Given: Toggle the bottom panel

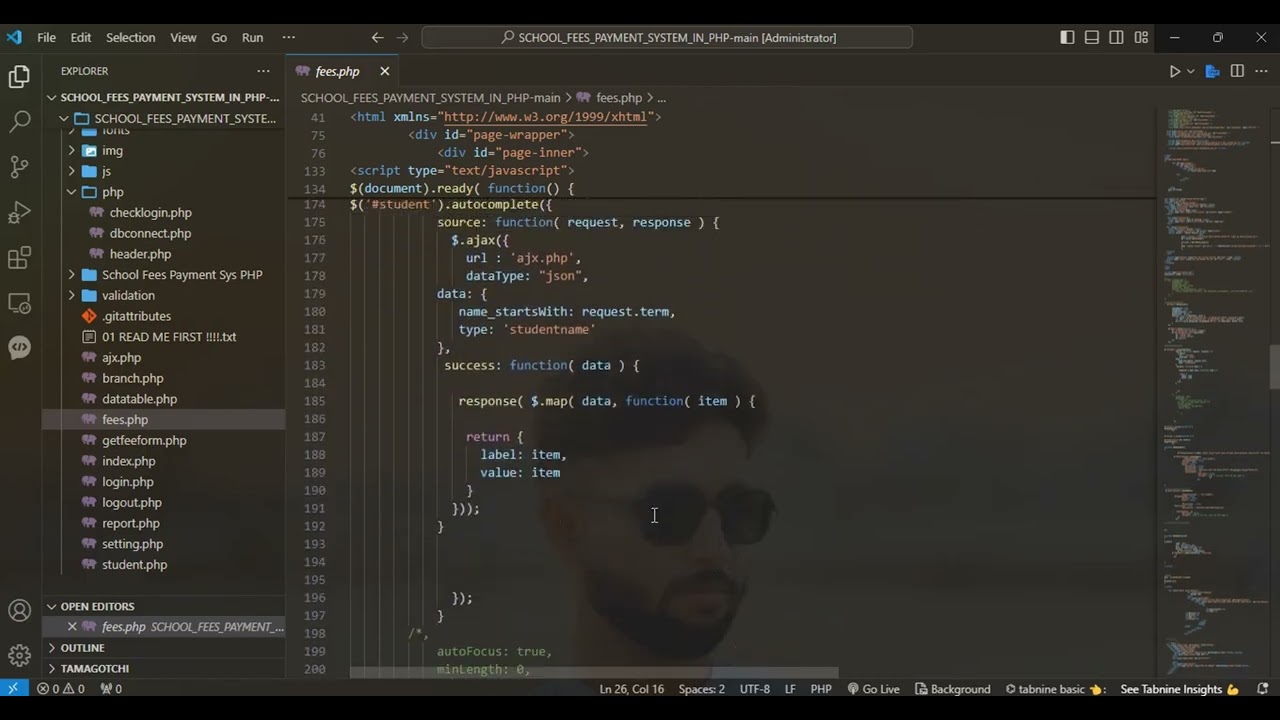Looking at the screenshot, I should click(1092, 37).
